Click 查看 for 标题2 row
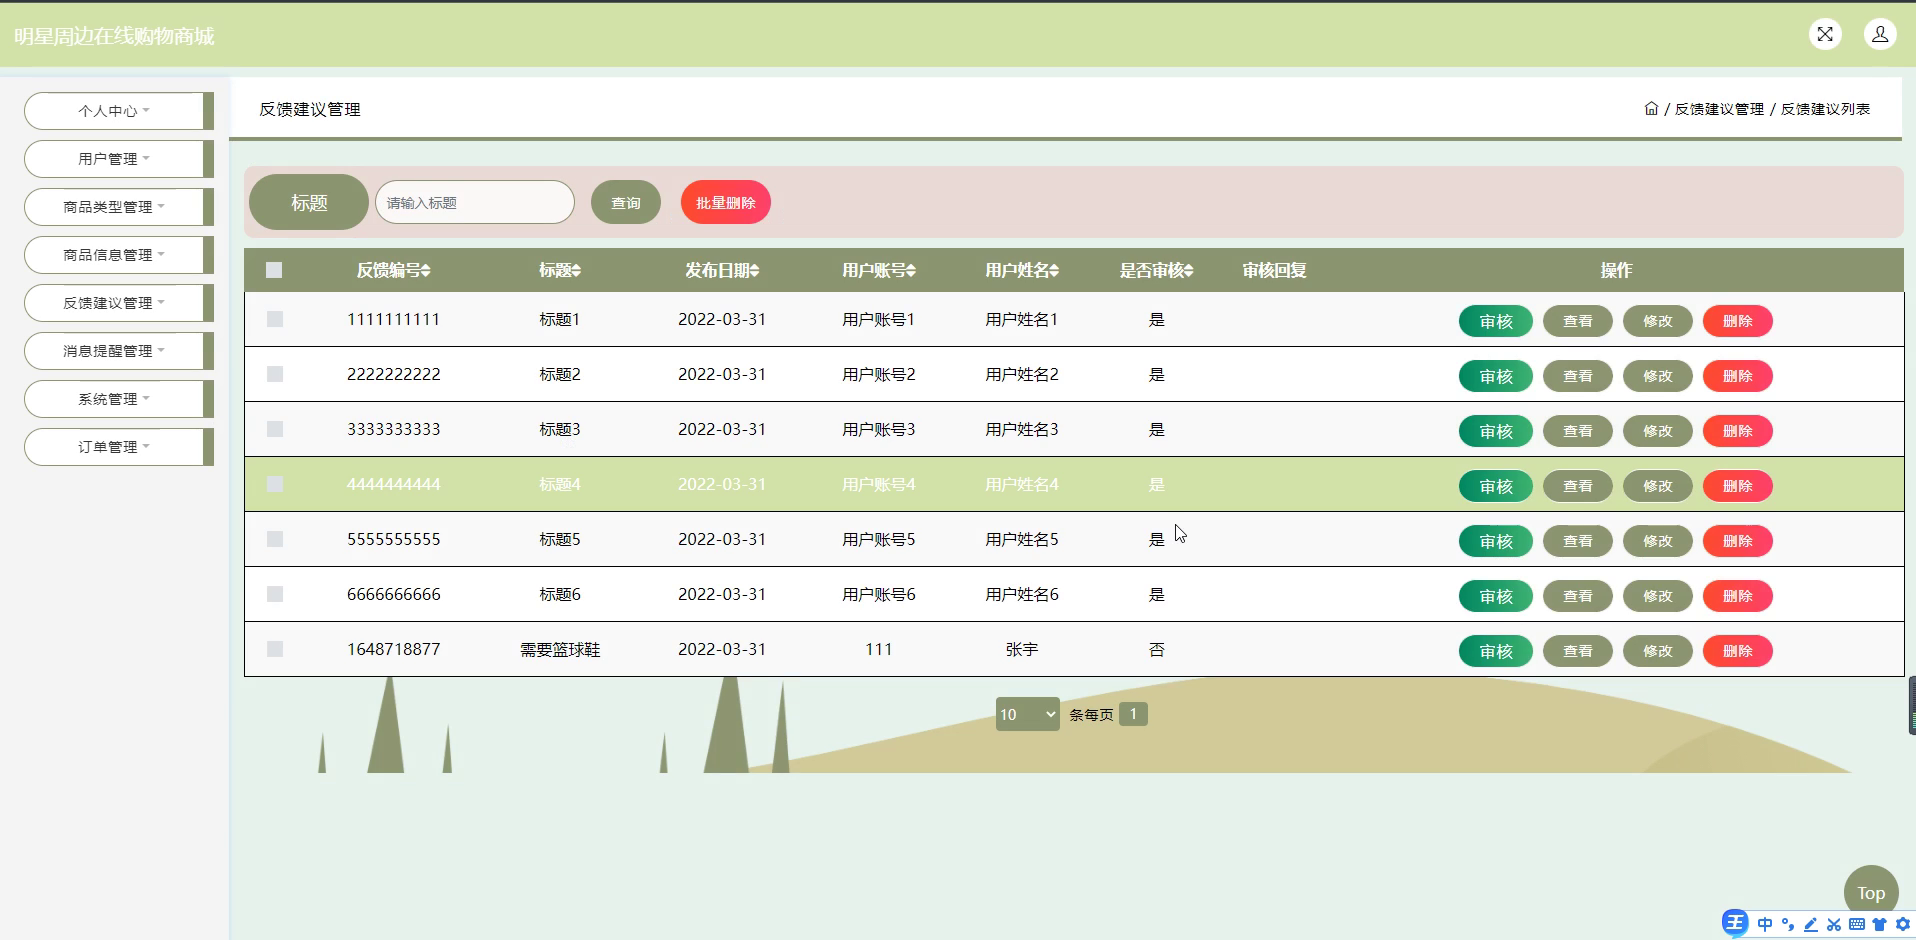 1578,376
